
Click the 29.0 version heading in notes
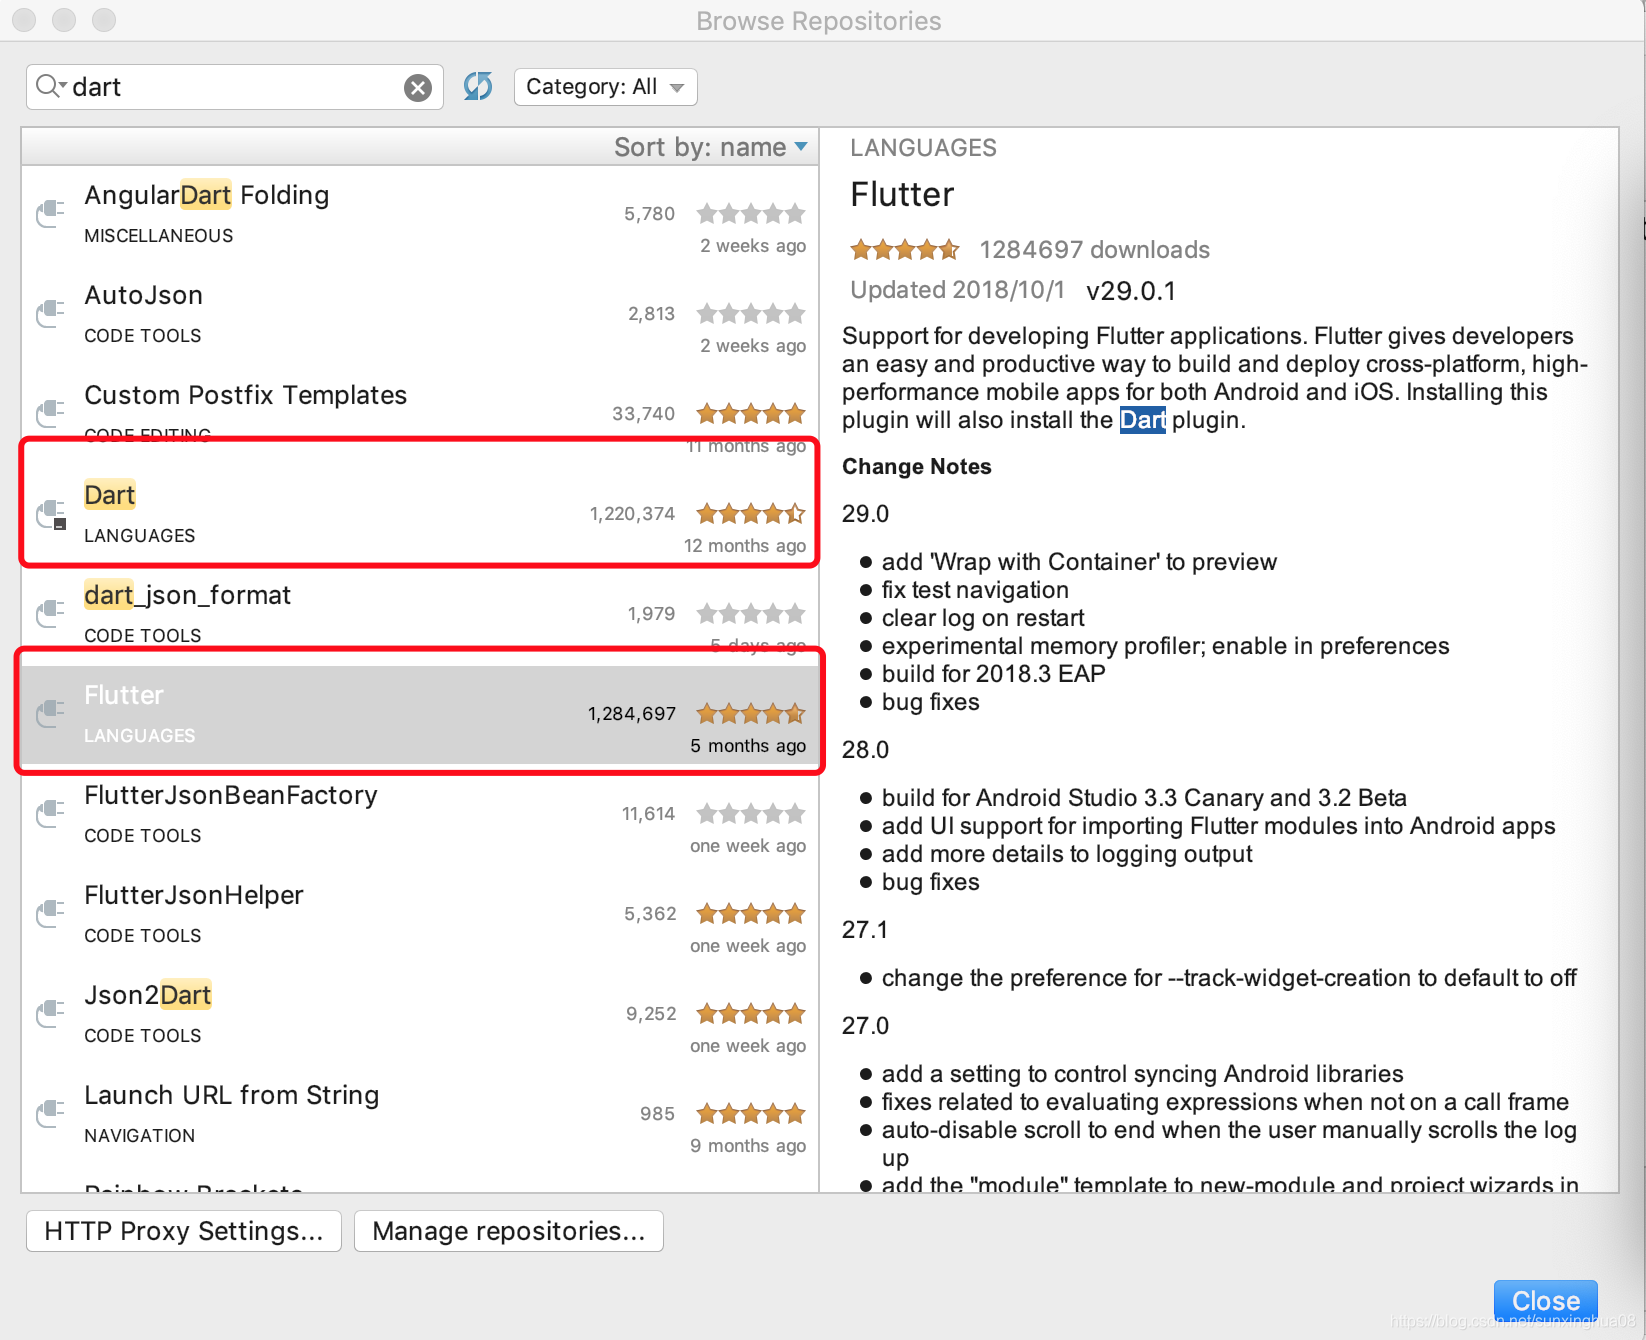tap(865, 514)
